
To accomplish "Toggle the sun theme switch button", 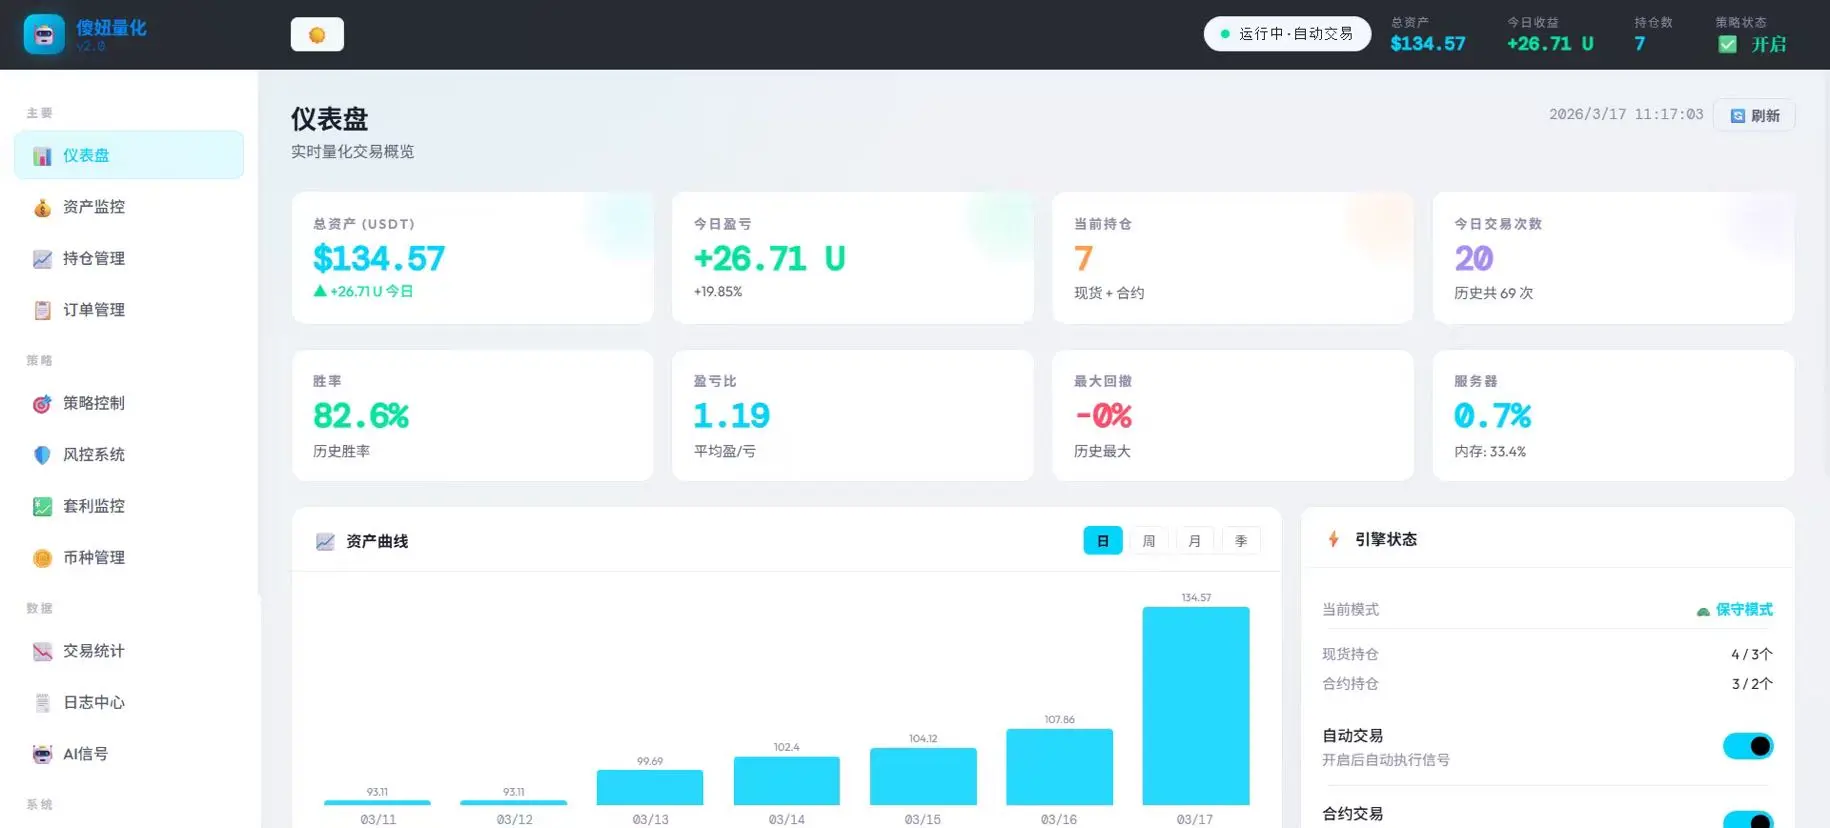I will click(x=317, y=35).
